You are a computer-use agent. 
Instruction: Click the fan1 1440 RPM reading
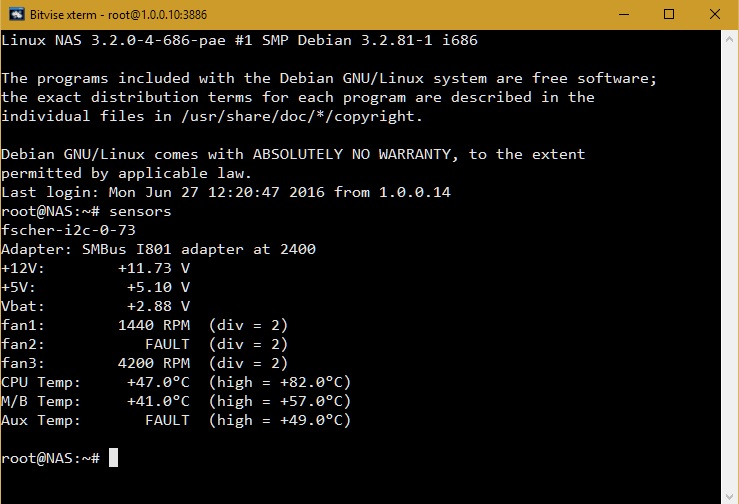point(153,325)
